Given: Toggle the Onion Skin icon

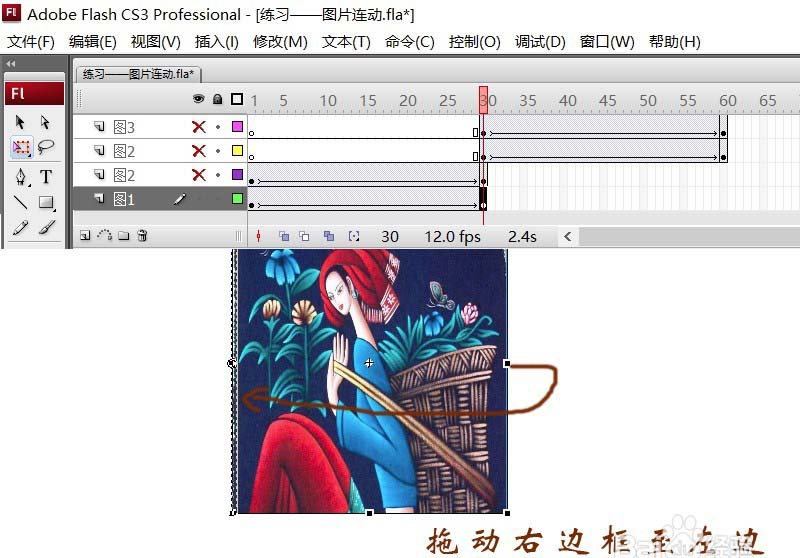Looking at the screenshot, I should point(284,236).
